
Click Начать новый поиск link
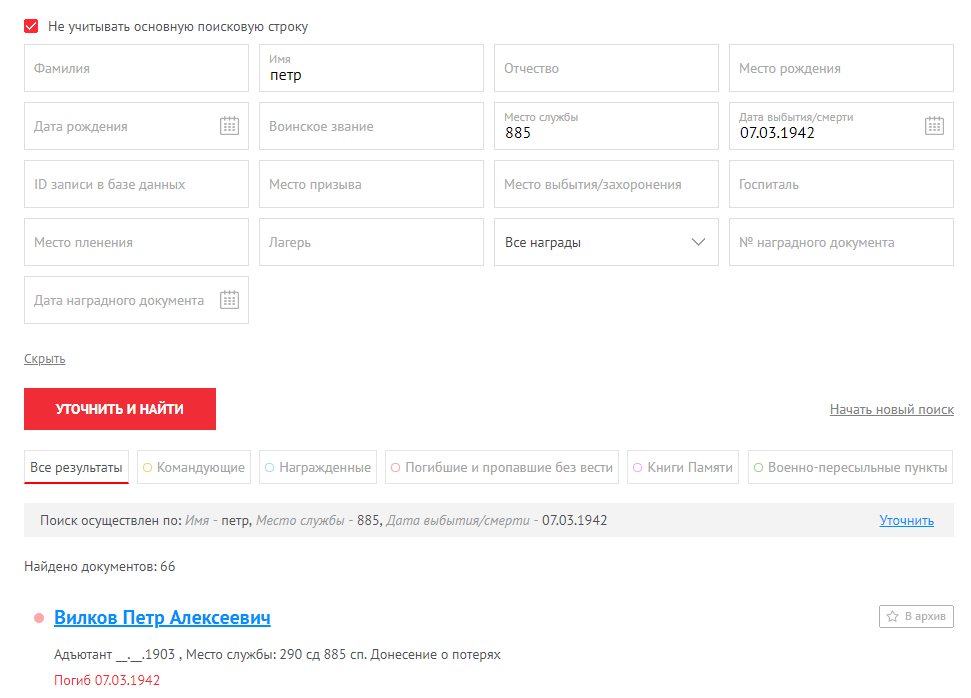point(892,409)
